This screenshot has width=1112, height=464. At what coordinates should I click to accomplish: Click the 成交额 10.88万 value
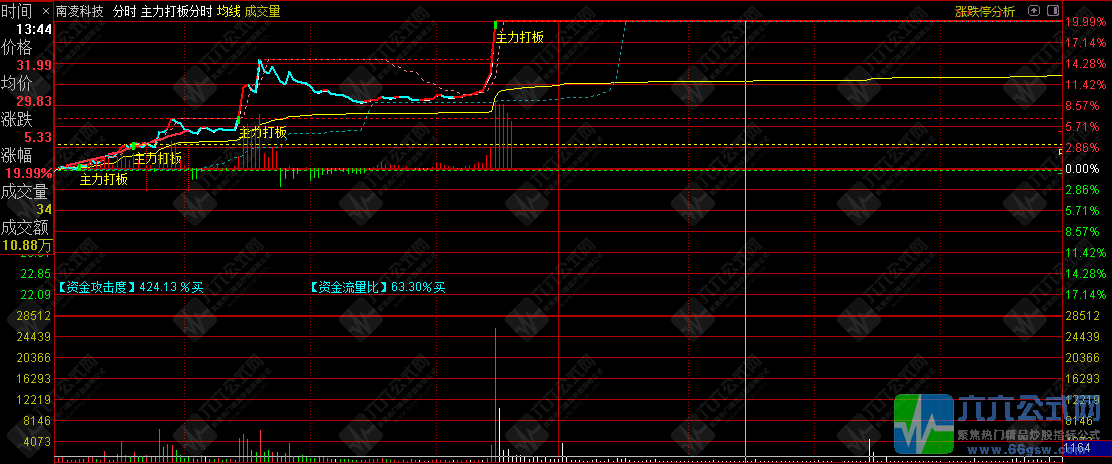coord(27,245)
